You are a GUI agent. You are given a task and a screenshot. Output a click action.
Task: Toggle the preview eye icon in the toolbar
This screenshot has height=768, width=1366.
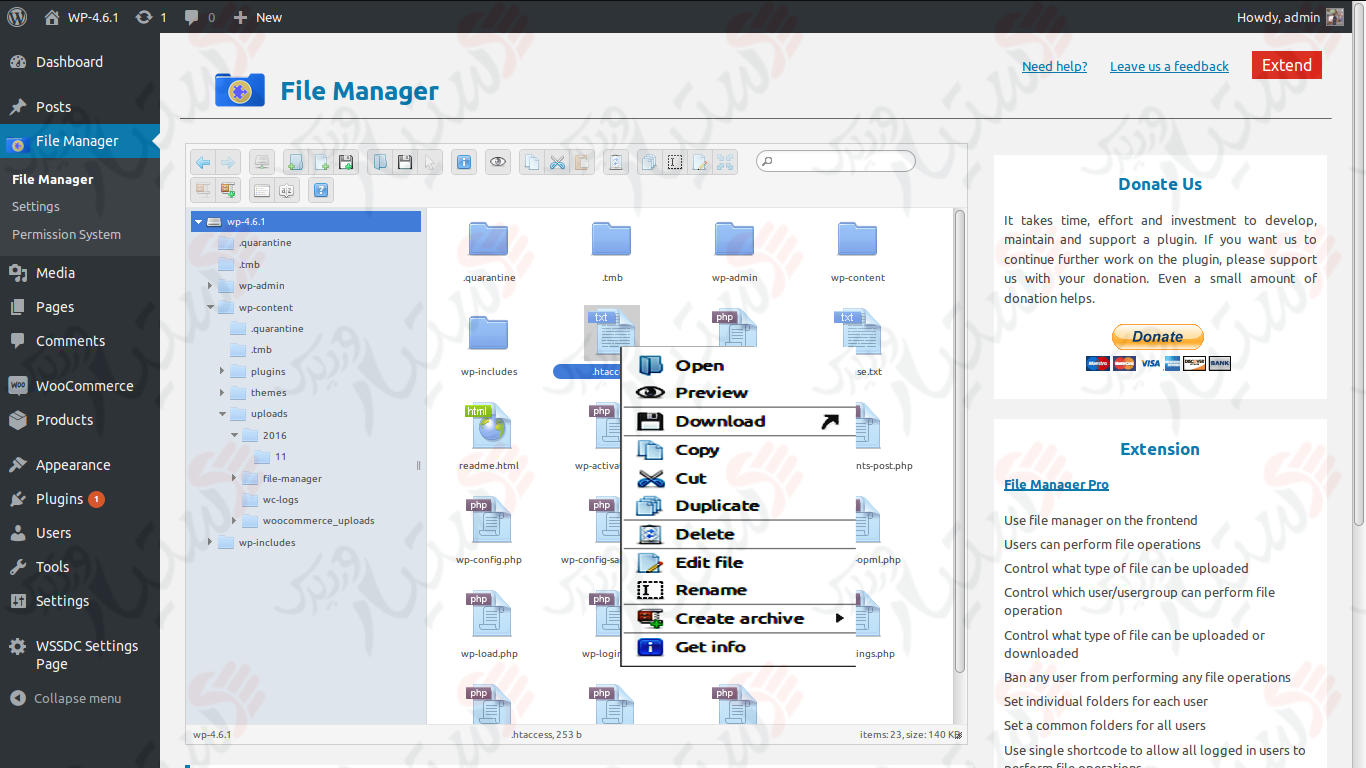[498, 162]
